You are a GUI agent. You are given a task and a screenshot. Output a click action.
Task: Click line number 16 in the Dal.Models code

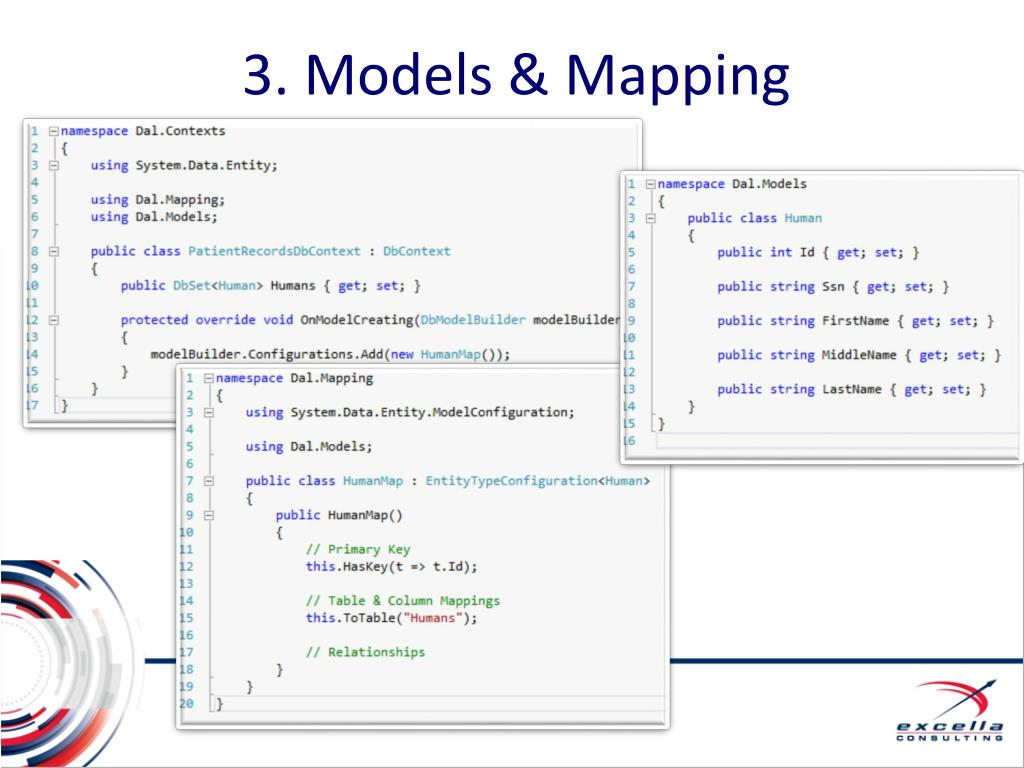click(x=628, y=441)
